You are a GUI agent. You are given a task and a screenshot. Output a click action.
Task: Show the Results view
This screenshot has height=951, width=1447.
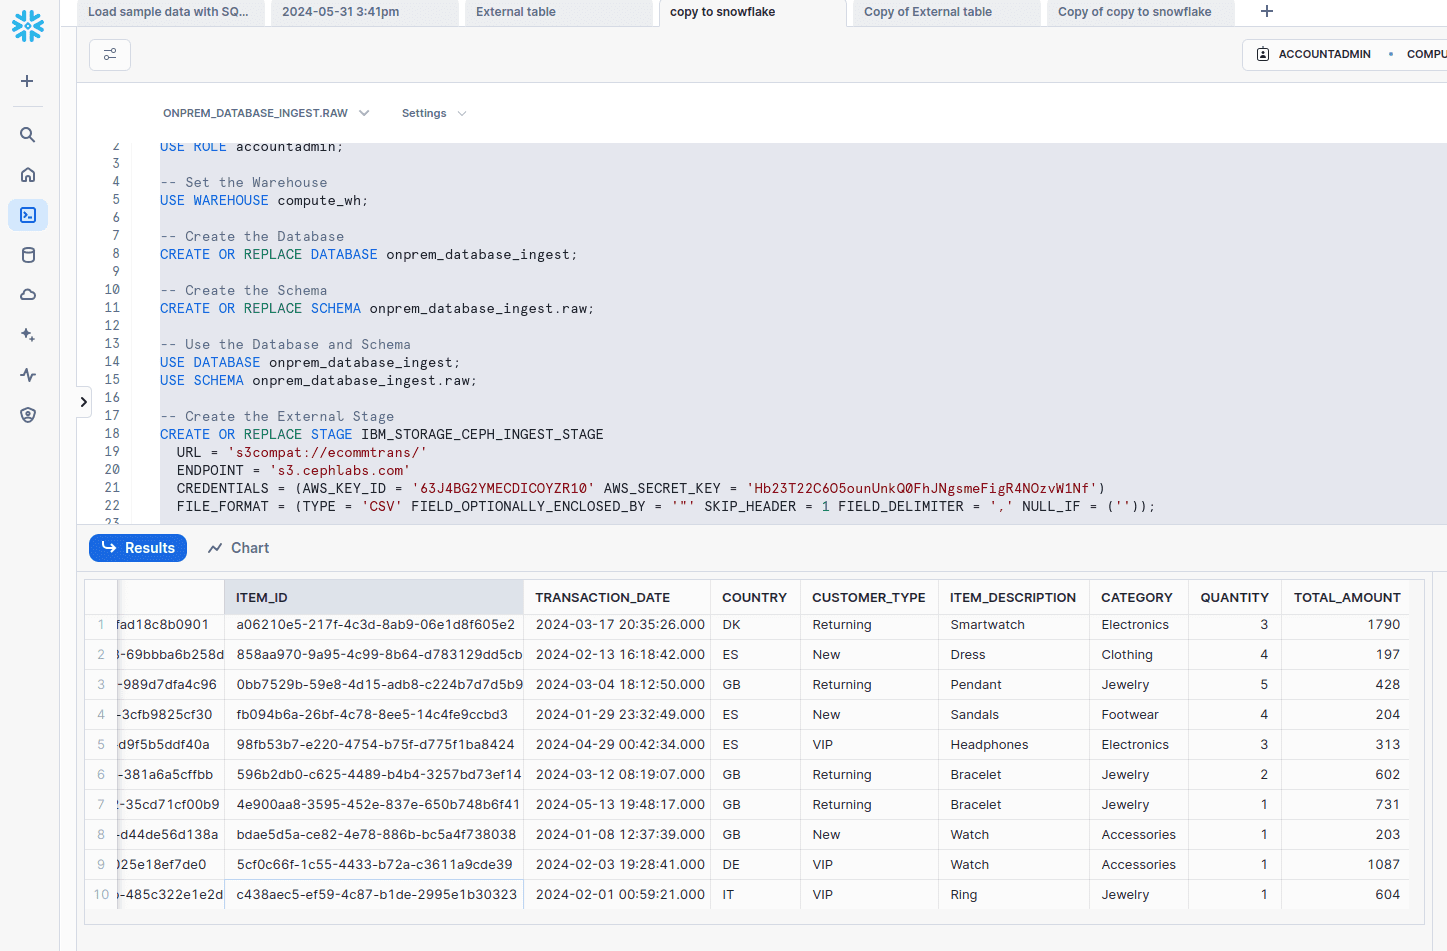[138, 548]
